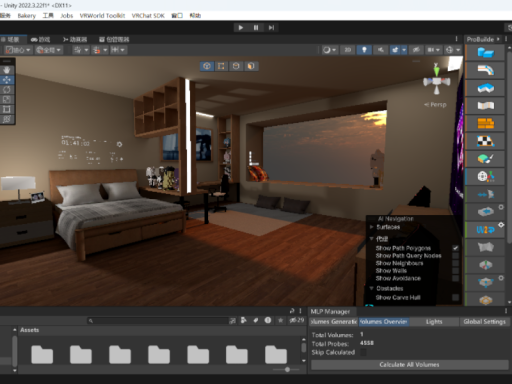Open the draw mode (shading) dropdown
Viewport: 512px width, 384px height.
330,50
